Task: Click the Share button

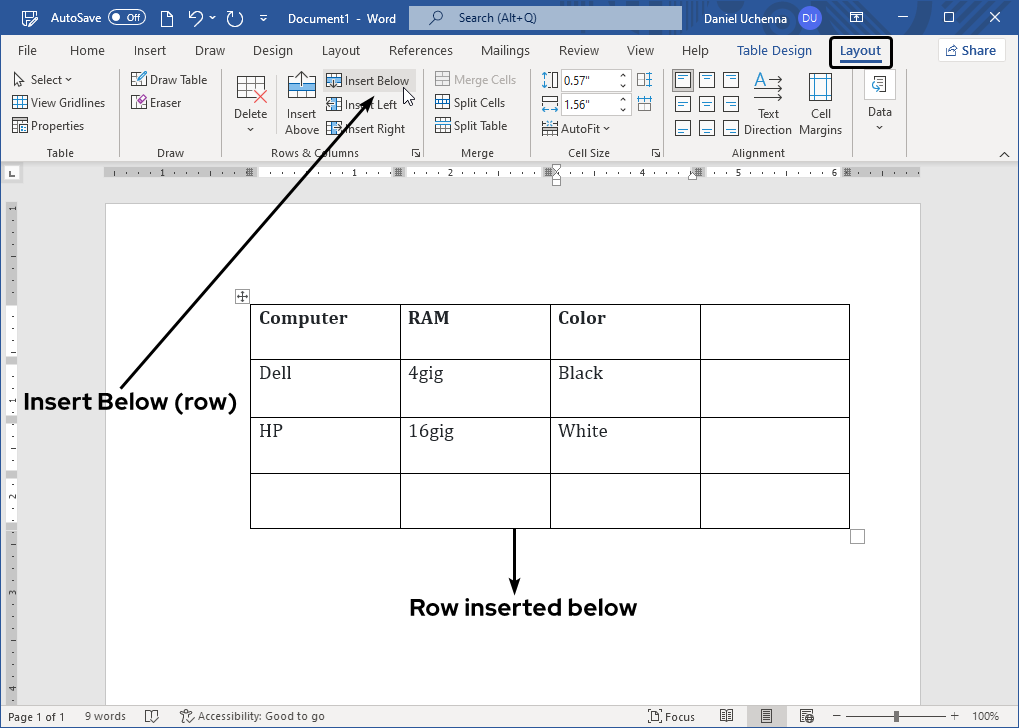Action: 969,51
